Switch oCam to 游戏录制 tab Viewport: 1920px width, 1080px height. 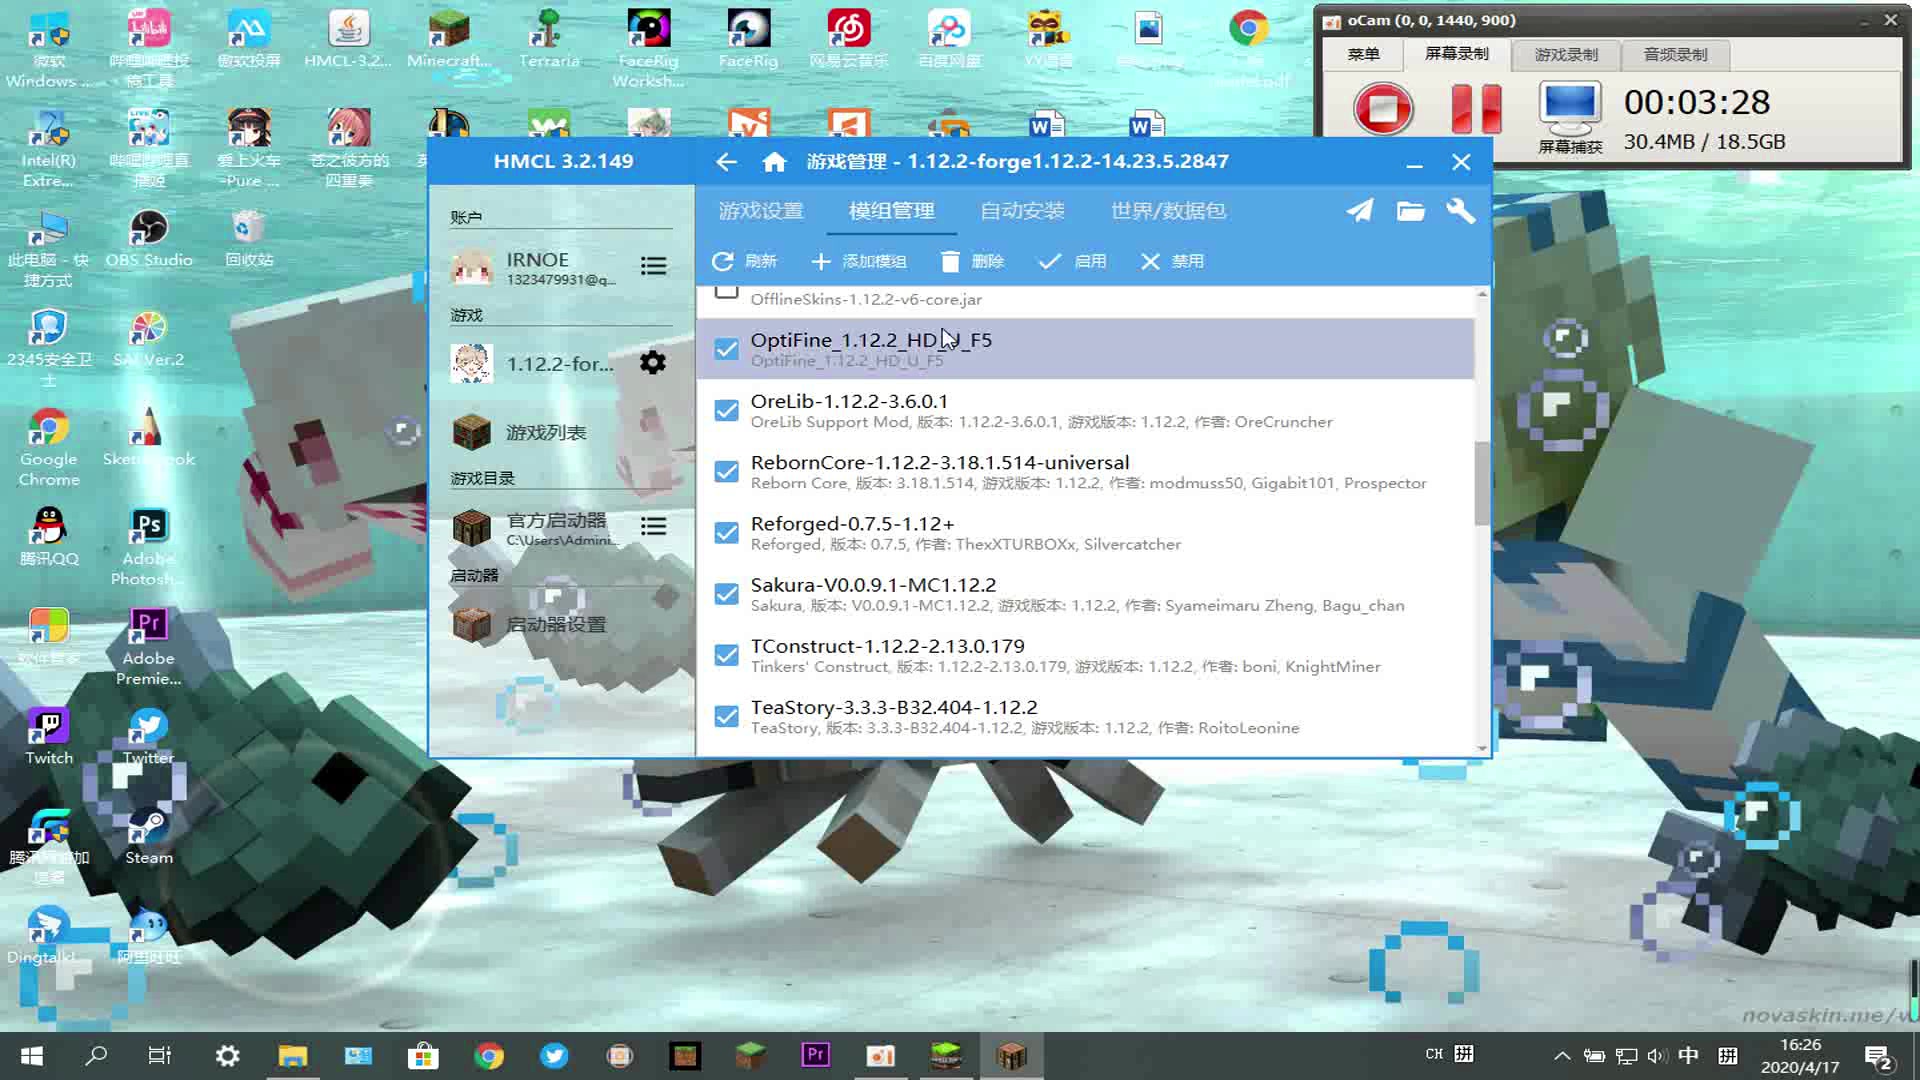tap(1565, 55)
